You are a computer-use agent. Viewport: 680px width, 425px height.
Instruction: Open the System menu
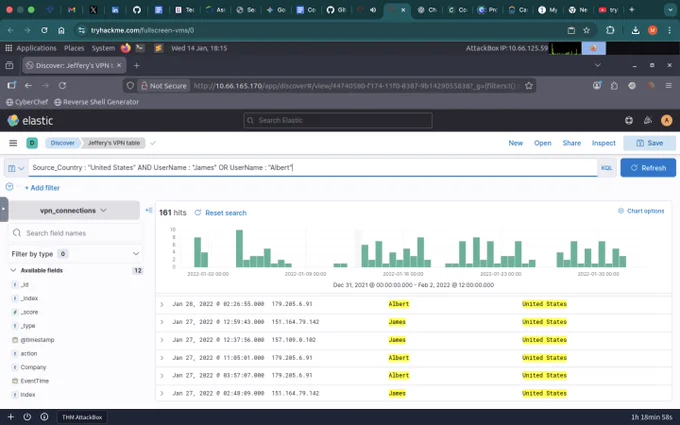click(103, 48)
